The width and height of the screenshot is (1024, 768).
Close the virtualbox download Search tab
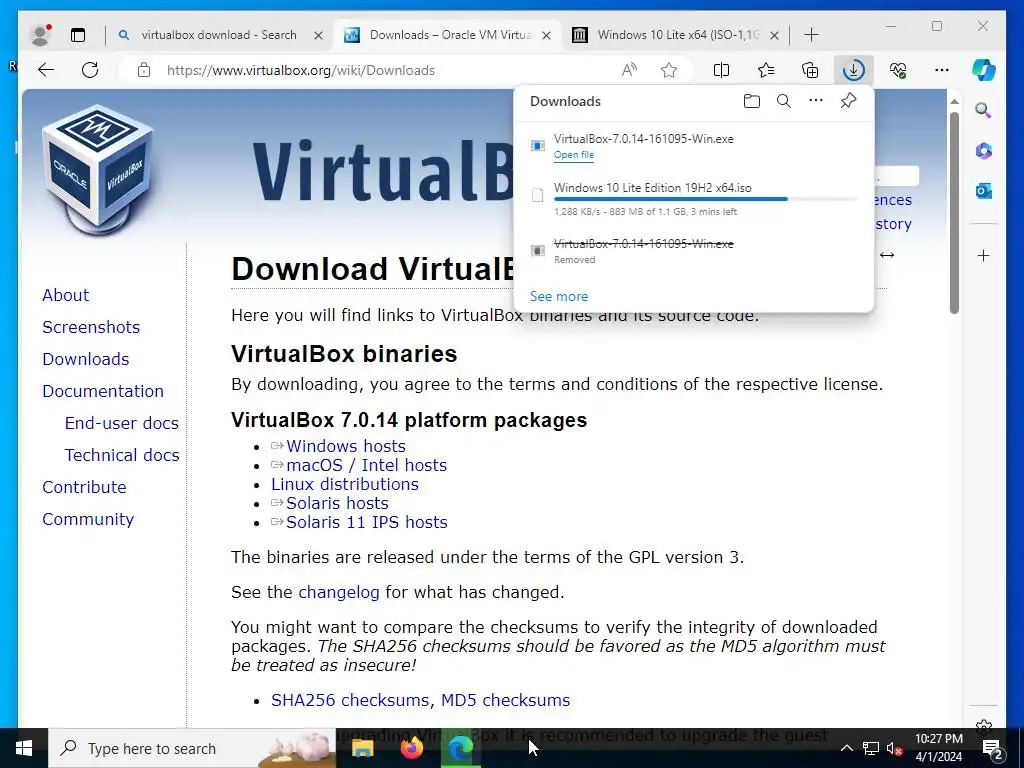point(319,35)
